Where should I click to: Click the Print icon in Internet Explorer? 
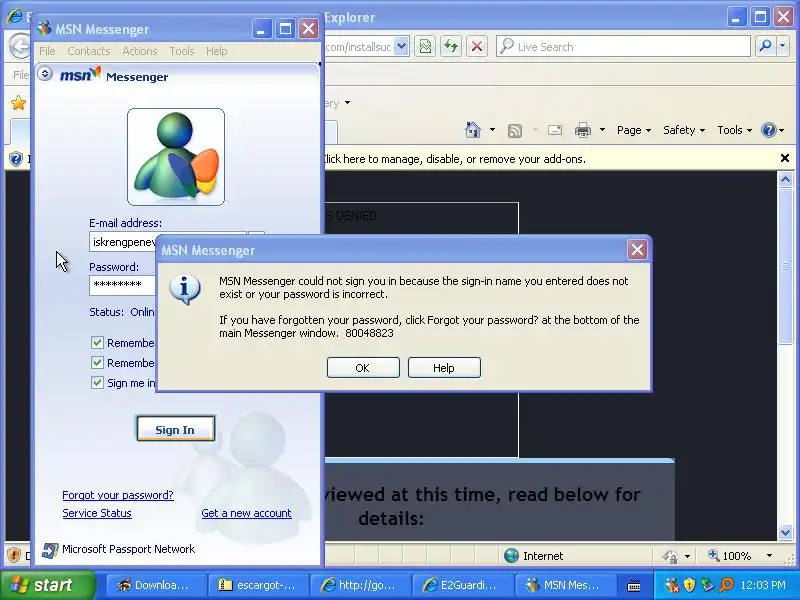coord(583,130)
